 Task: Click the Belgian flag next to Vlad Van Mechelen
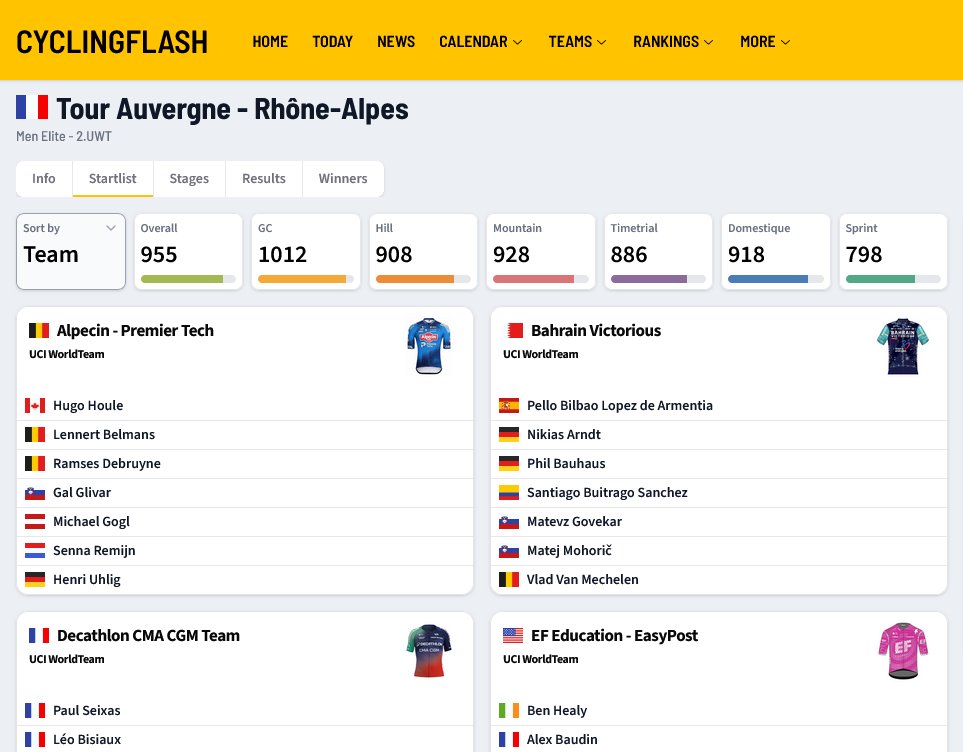(x=509, y=579)
